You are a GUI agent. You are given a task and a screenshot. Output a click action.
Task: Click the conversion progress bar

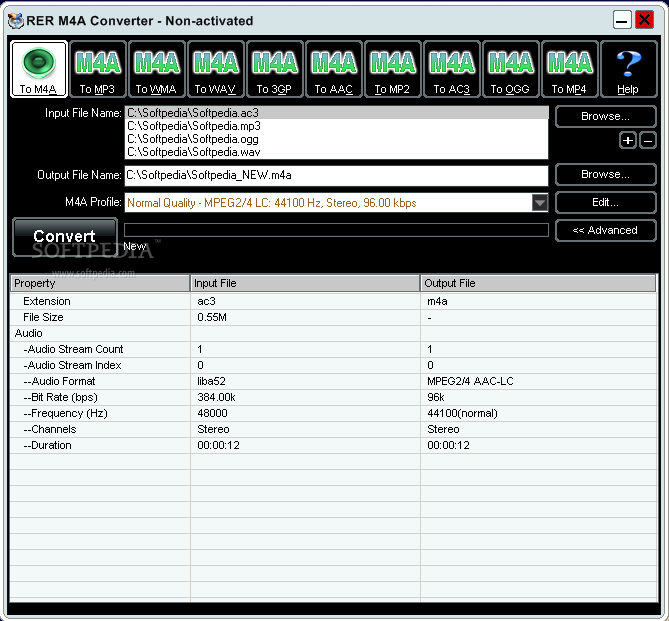coord(336,230)
